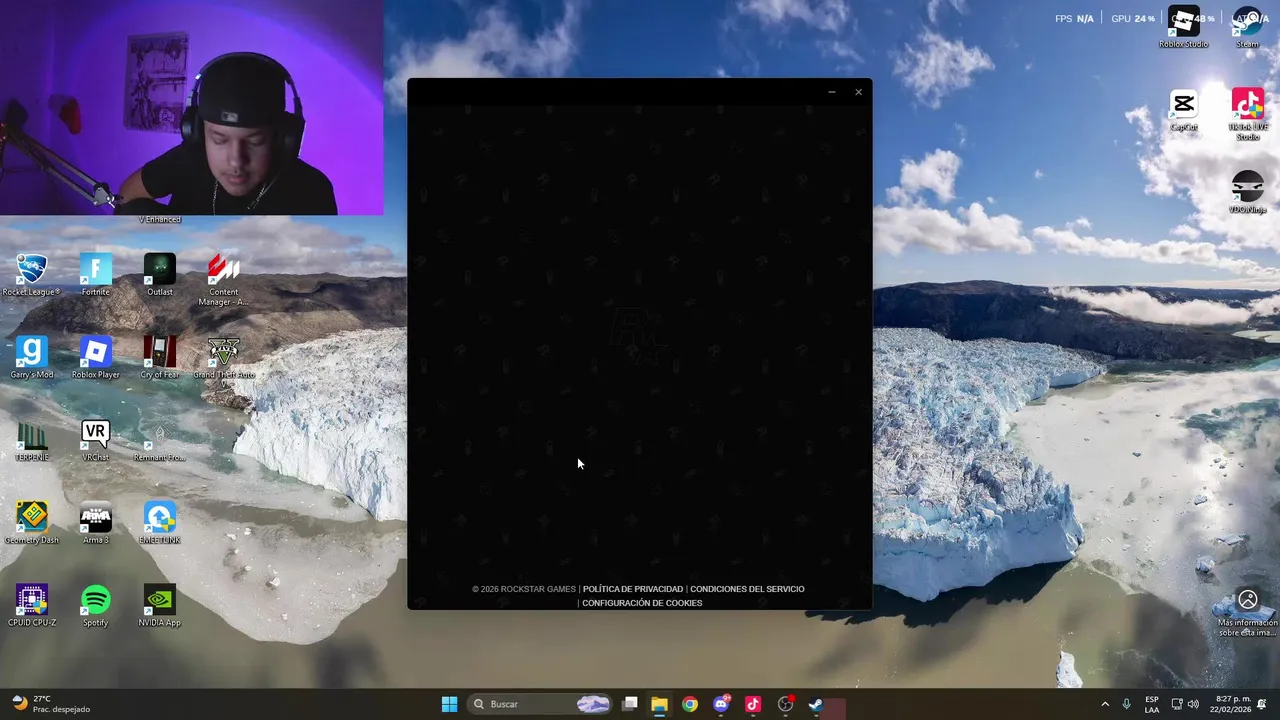
Task: Open Configuración de Cookies link
Action: [x=642, y=603]
